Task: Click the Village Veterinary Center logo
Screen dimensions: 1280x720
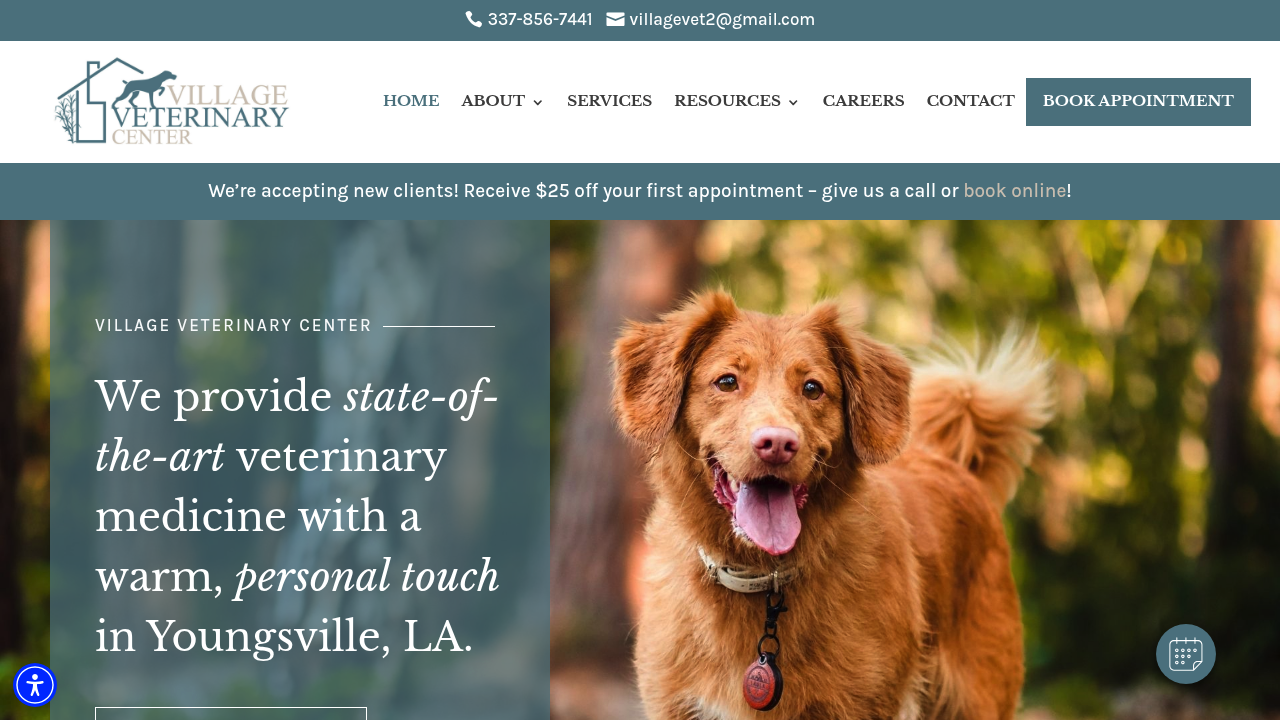Action: click(172, 101)
